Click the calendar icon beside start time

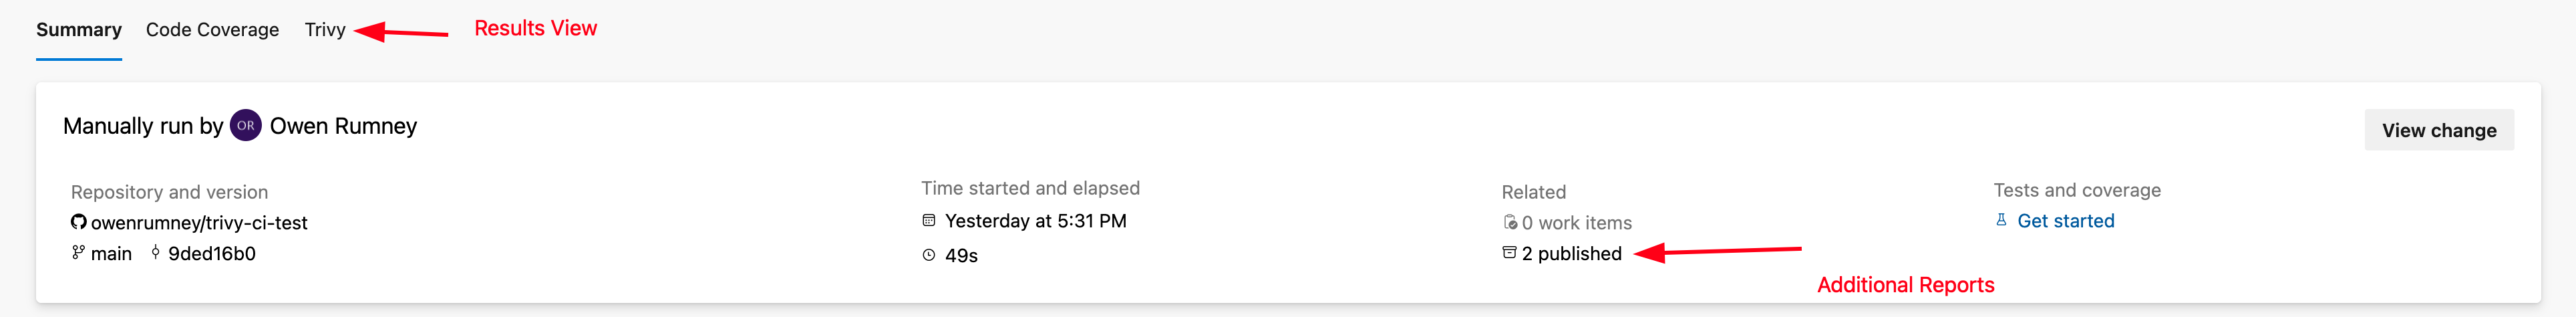coord(928,221)
